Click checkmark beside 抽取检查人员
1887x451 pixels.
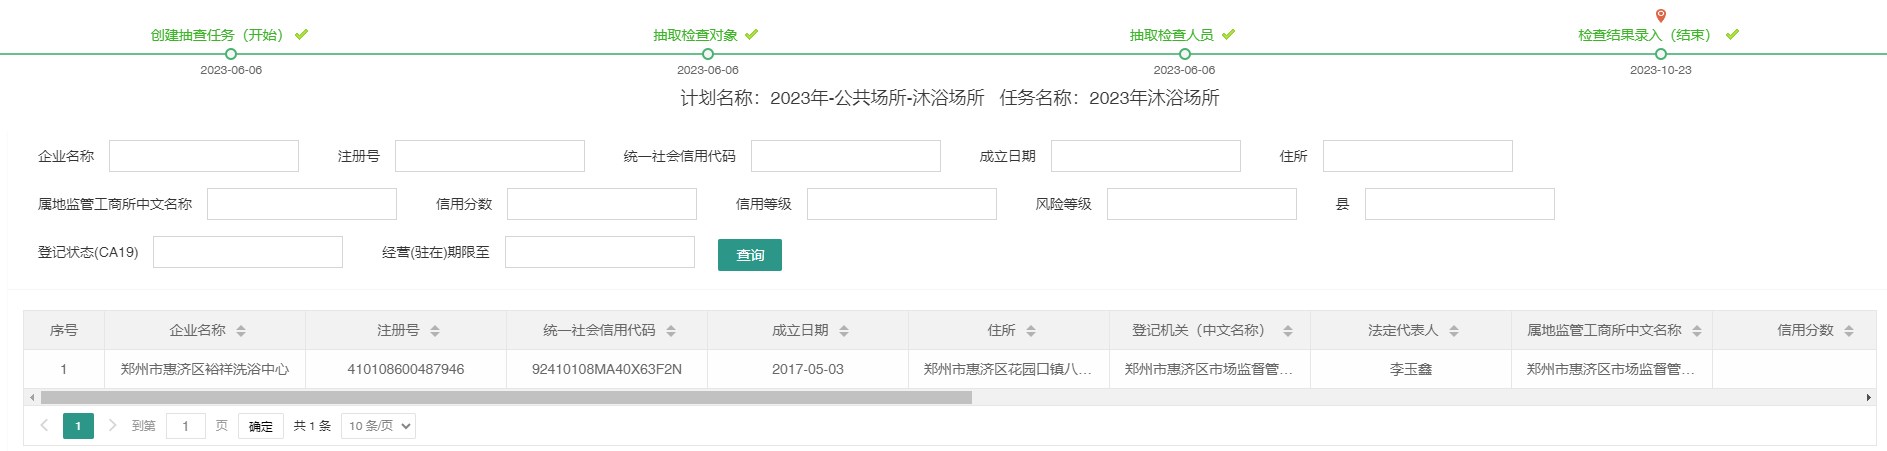pos(1228,34)
